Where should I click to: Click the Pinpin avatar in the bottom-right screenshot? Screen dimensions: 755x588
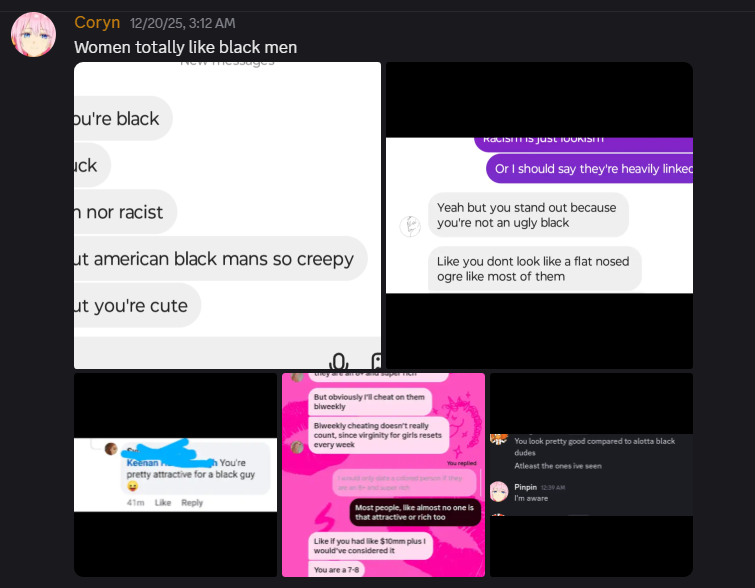(x=499, y=492)
